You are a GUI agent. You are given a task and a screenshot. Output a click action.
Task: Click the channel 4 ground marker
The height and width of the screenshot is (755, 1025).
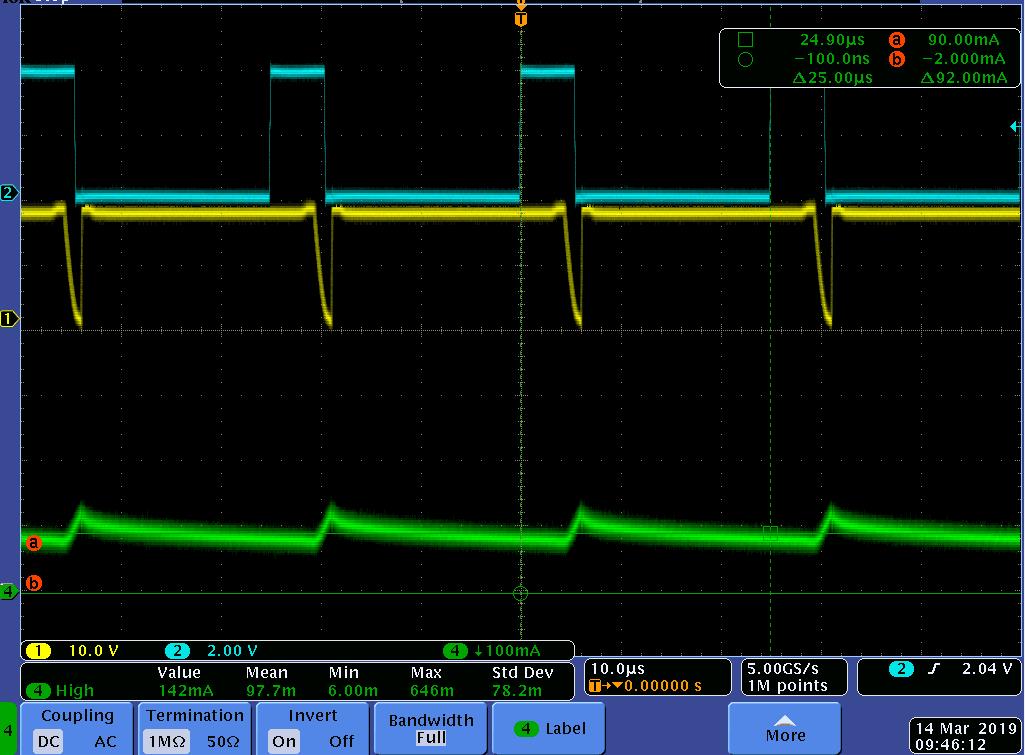tap(9, 592)
